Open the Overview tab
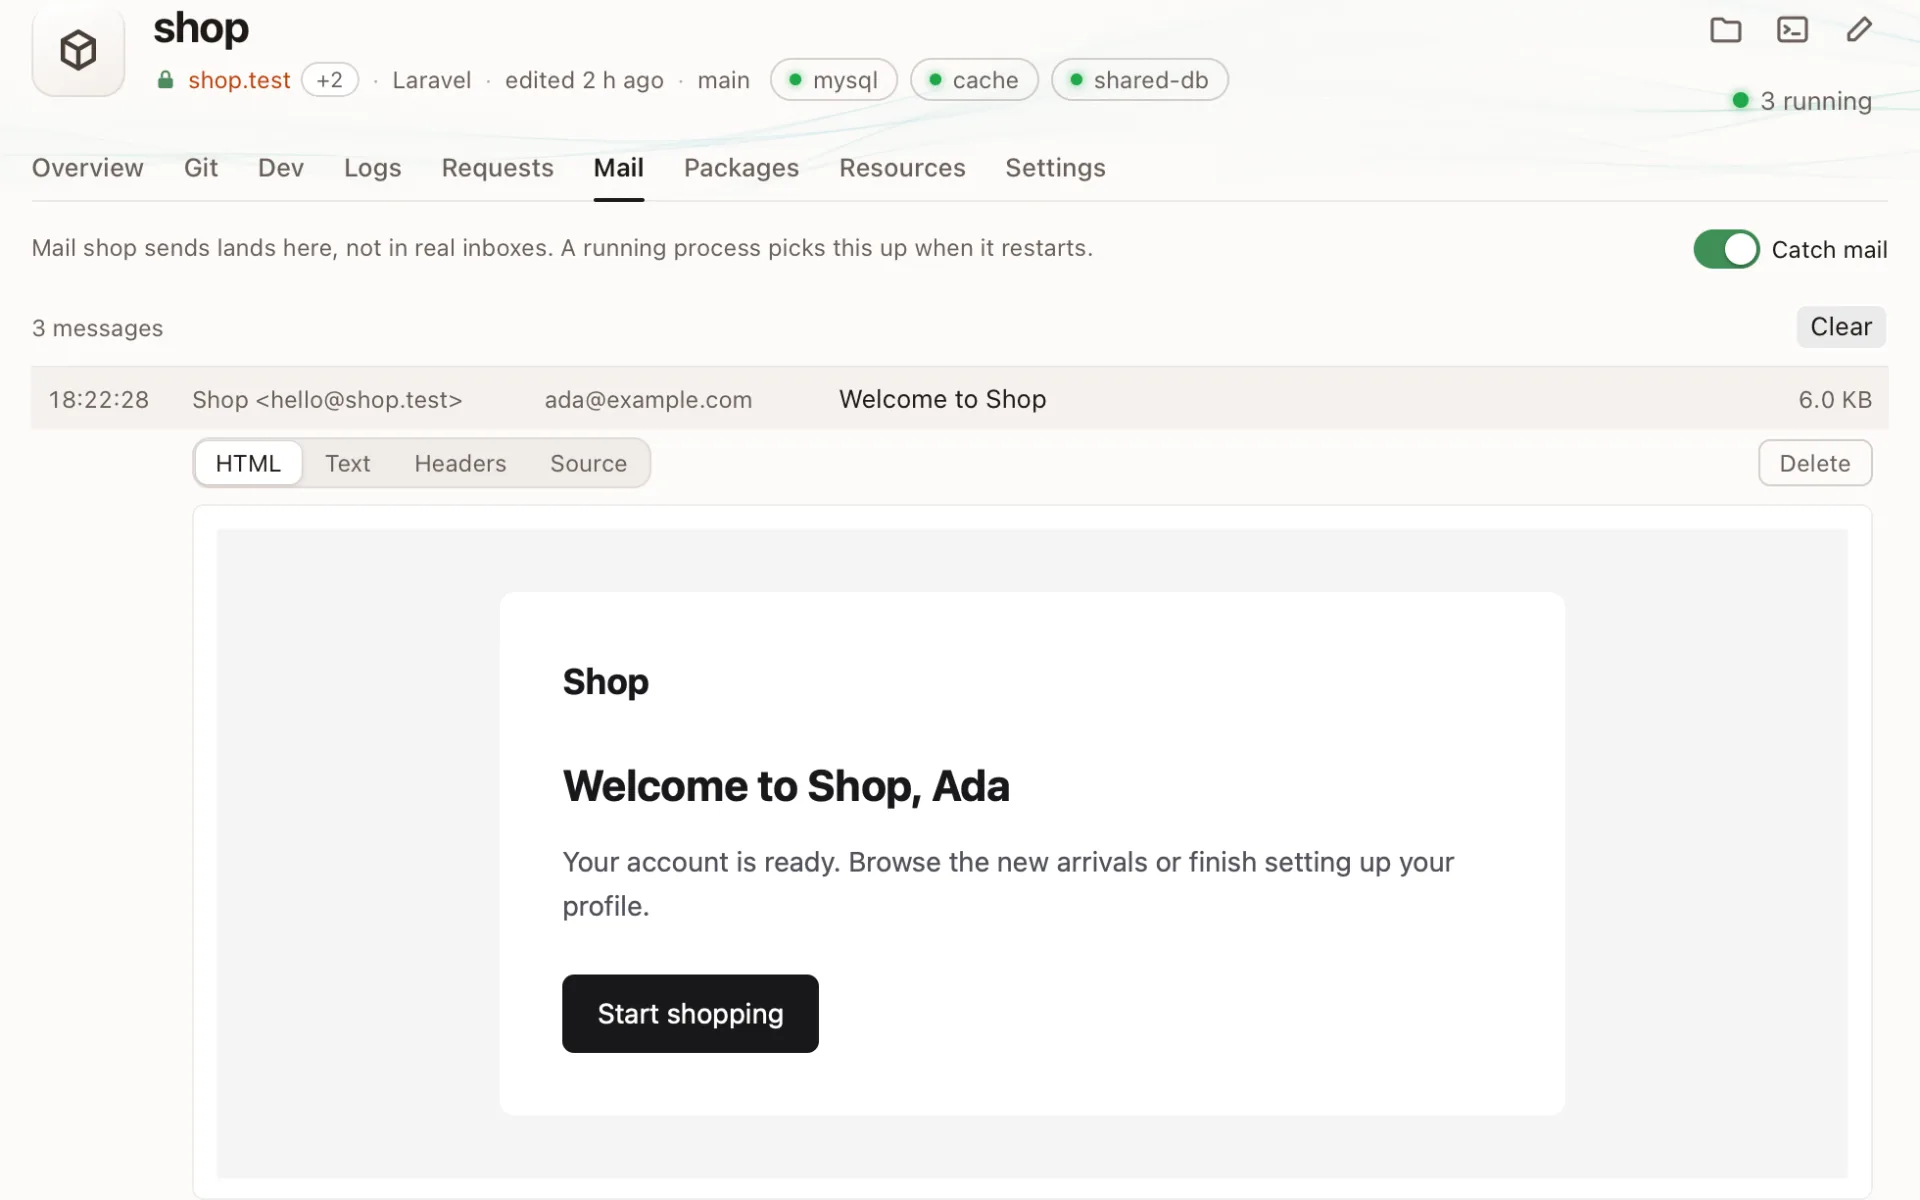The width and height of the screenshot is (1920, 1200). tap(88, 168)
